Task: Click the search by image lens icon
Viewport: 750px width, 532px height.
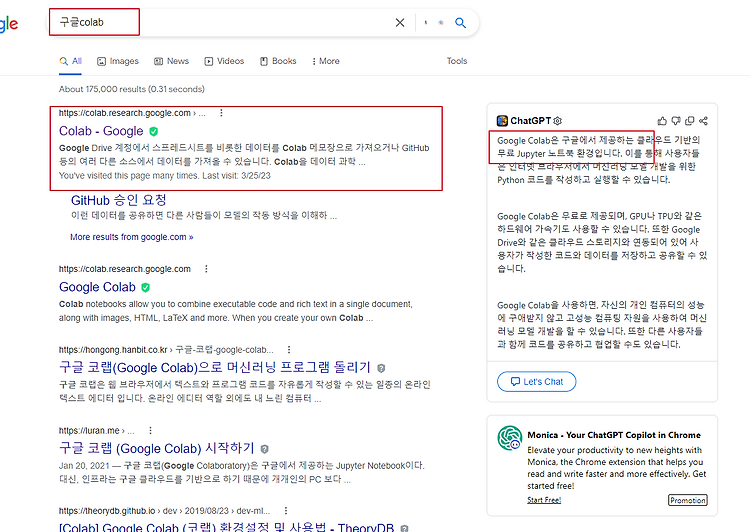Action: tap(441, 22)
